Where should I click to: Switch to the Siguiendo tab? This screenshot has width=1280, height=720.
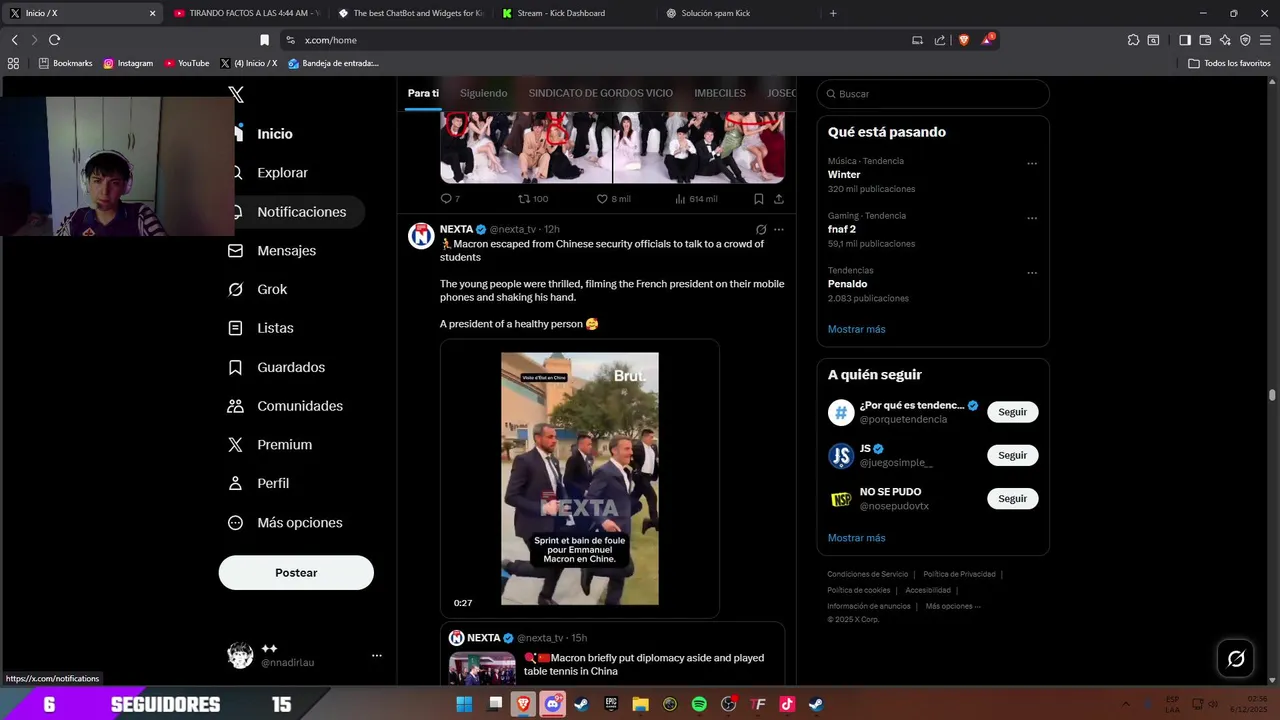[484, 93]
